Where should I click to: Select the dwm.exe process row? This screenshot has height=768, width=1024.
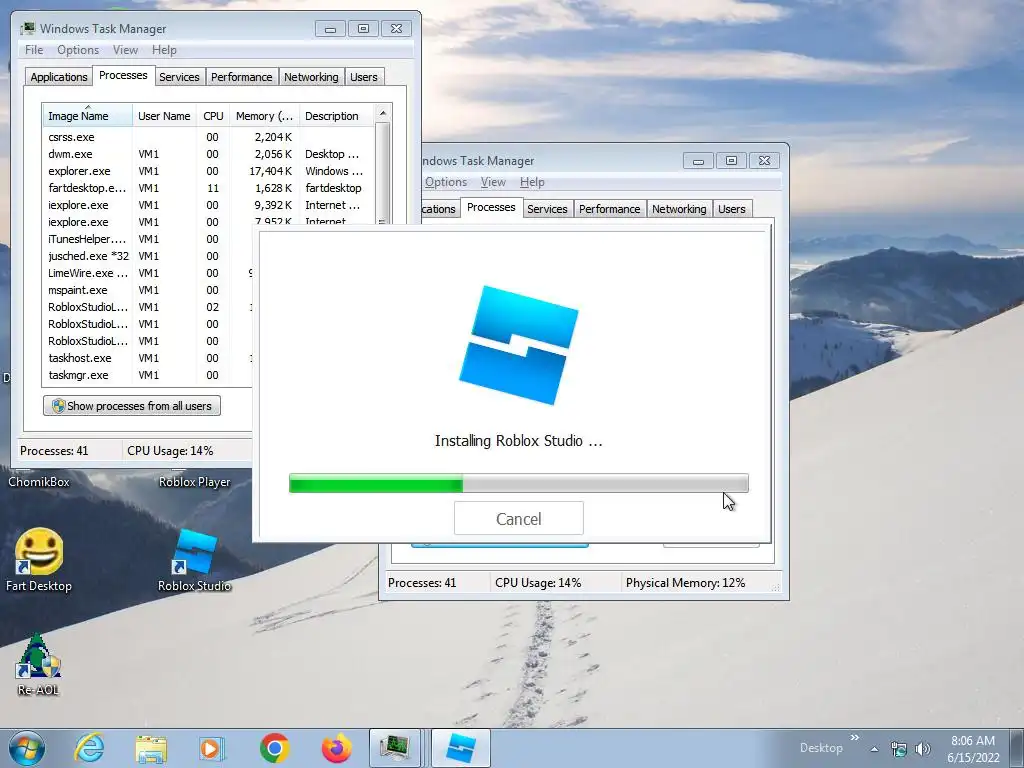[x=208, y=154]
